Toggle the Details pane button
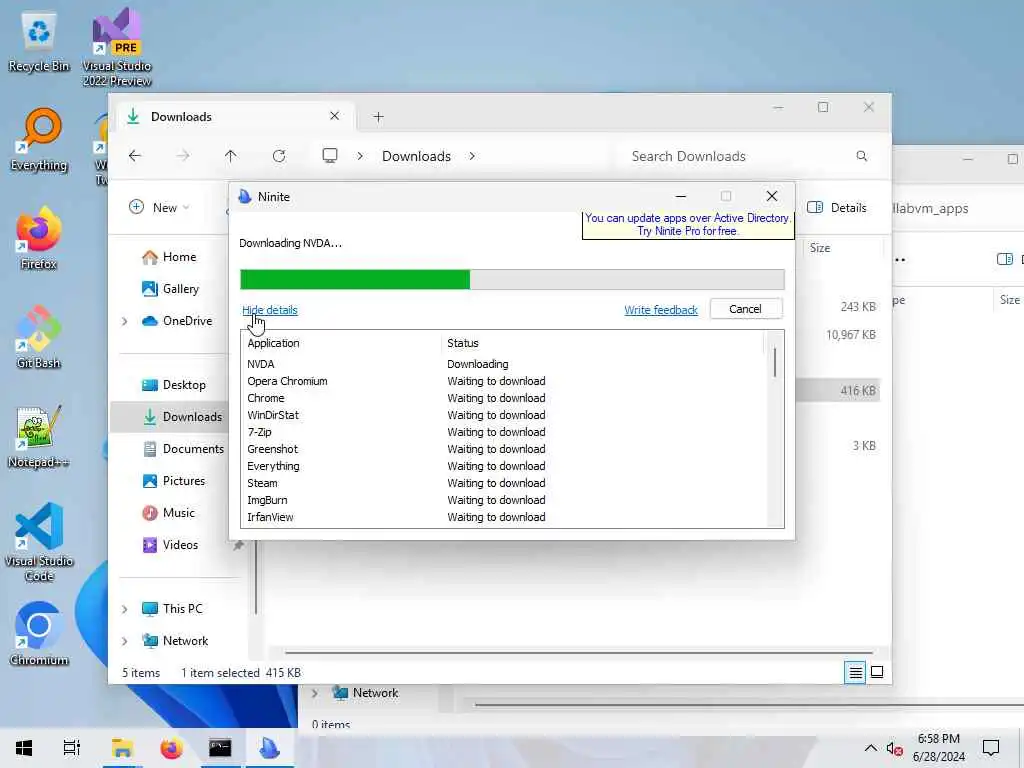Screen dimensions: 1024x768 point(837,208)
